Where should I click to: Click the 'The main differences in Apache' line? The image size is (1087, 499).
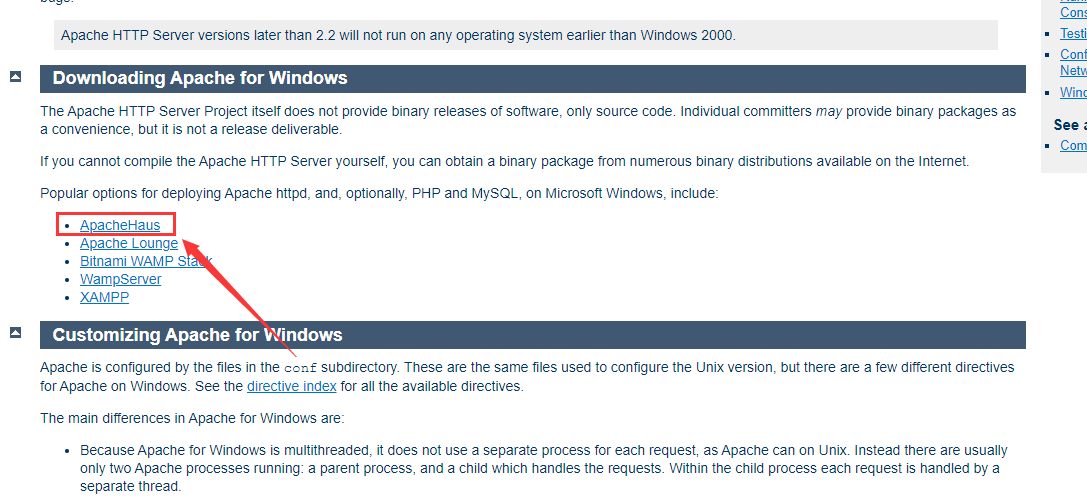tap(192, 419)
